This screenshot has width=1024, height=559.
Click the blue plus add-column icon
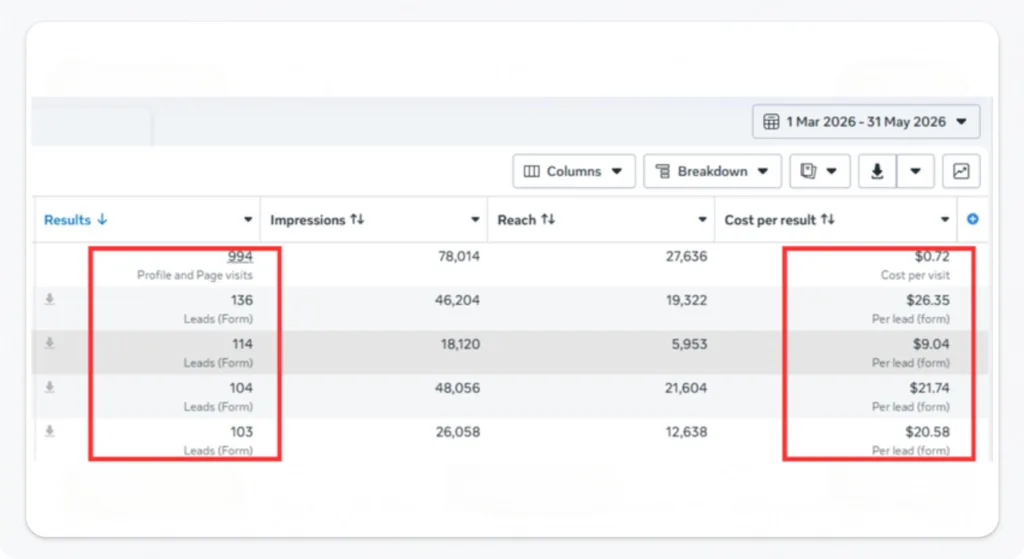click(972, 219)
